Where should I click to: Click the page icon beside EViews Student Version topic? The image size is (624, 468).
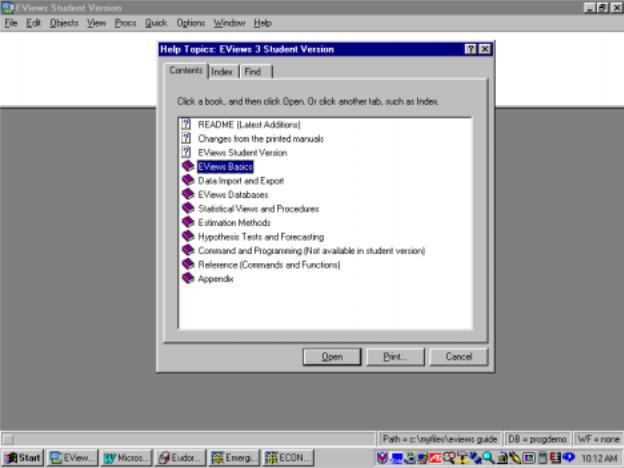(186, 152)
